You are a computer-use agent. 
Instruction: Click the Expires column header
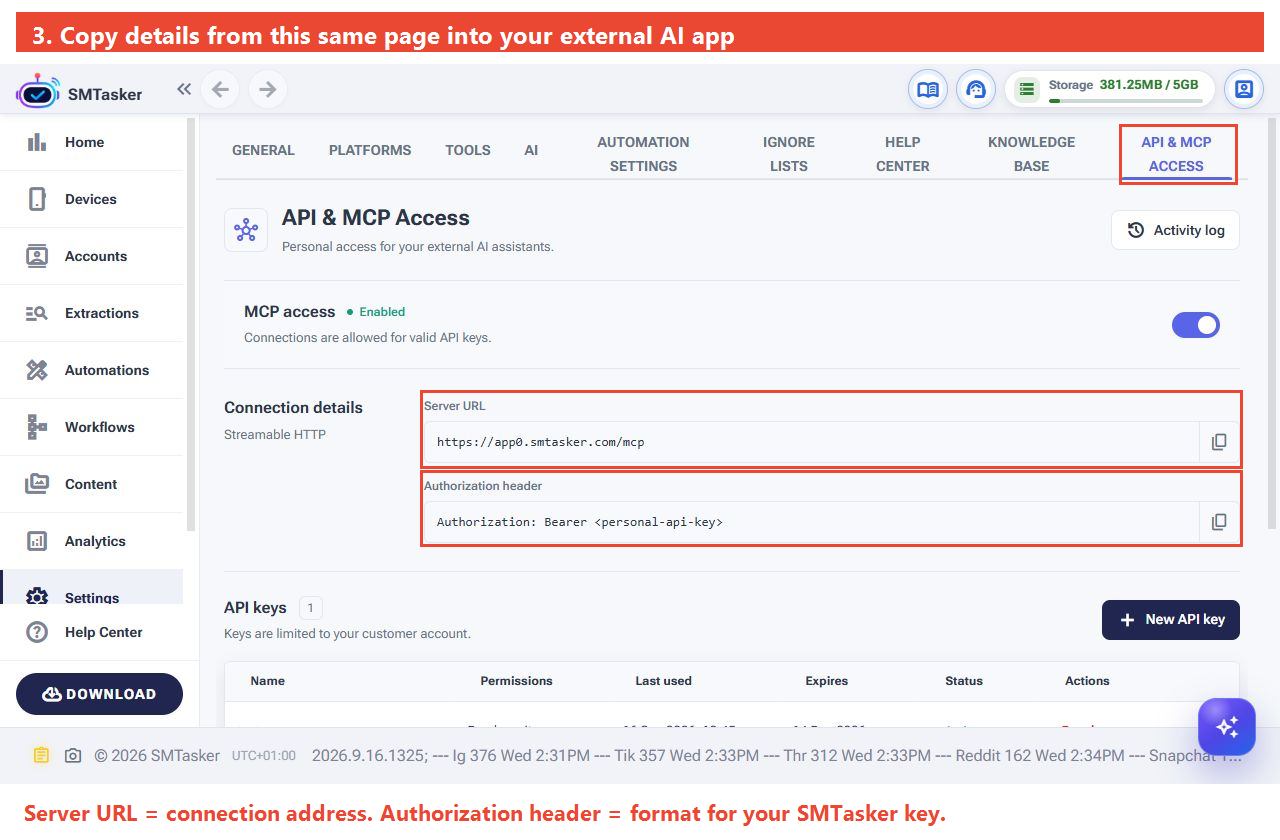point(826,681)
